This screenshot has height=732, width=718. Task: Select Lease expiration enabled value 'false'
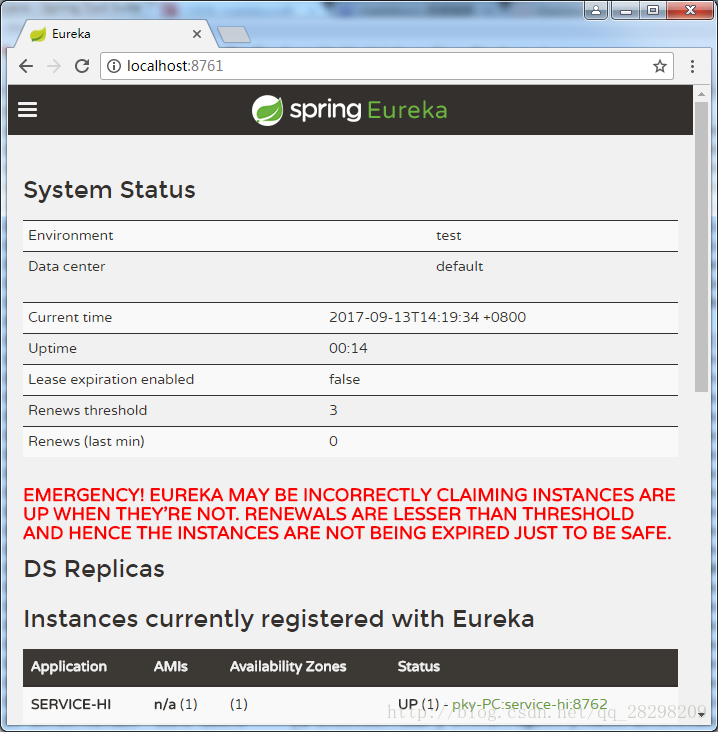point(345,379)
